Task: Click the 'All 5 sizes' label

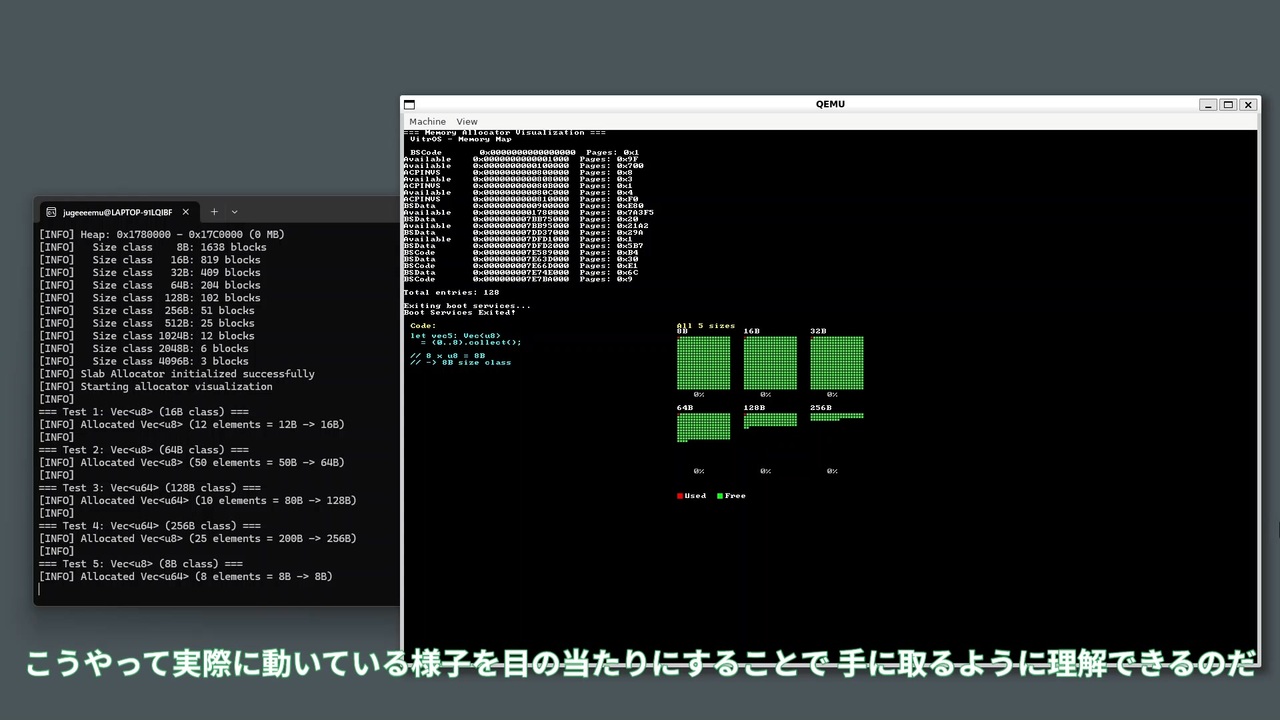Action: (706, 326)
